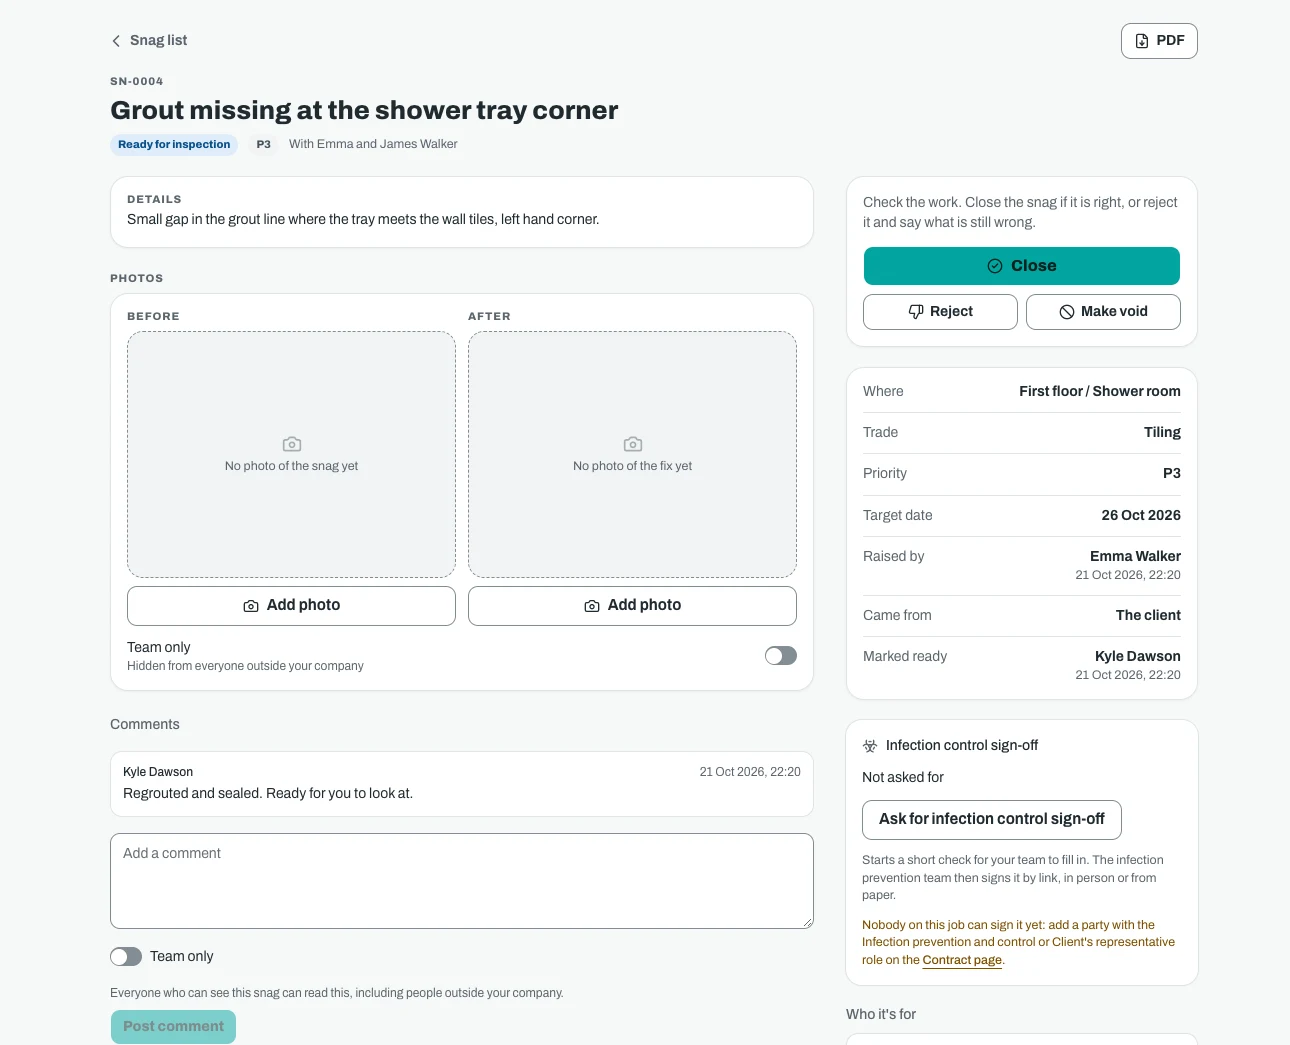1290x1045 pixels.
Task: Focus the Add a comment text box
Action: [x=462, y=881]
